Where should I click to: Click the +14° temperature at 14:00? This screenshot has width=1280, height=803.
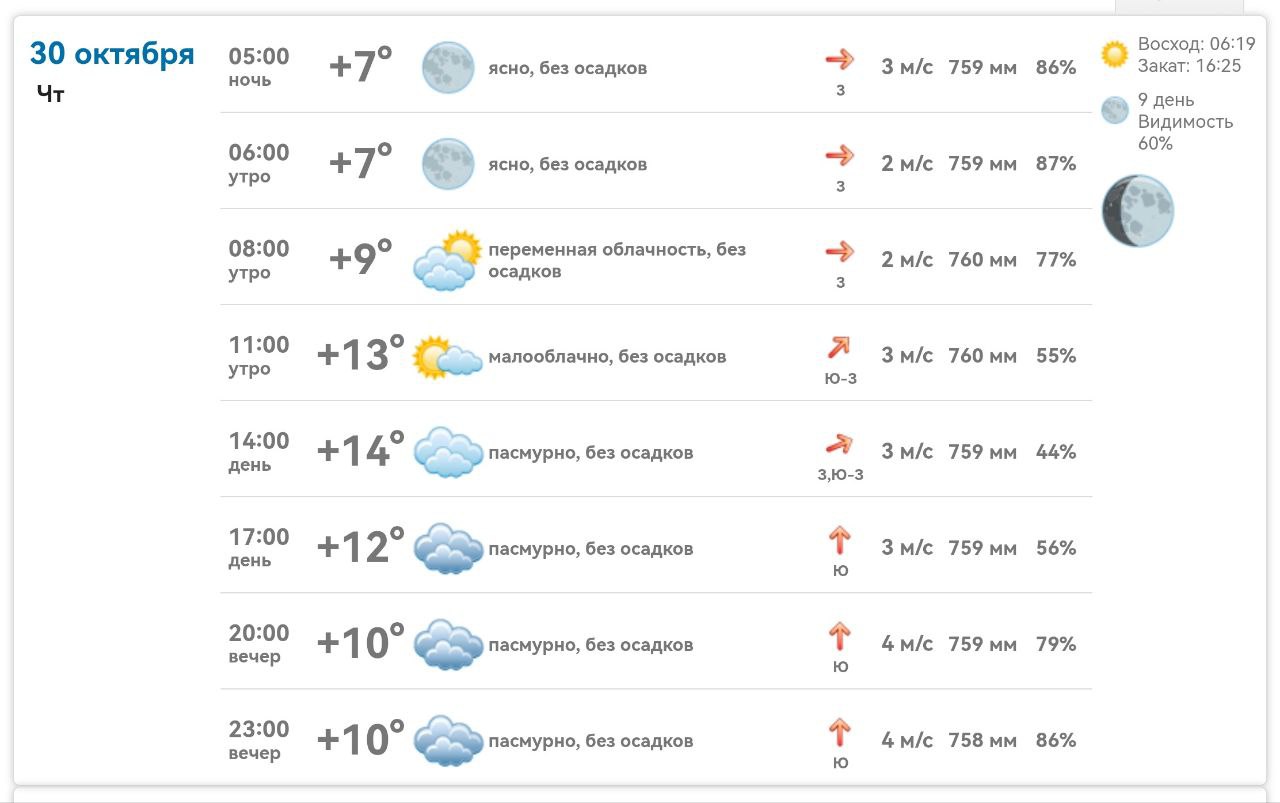pyautogui.click(x=360, y=451)
